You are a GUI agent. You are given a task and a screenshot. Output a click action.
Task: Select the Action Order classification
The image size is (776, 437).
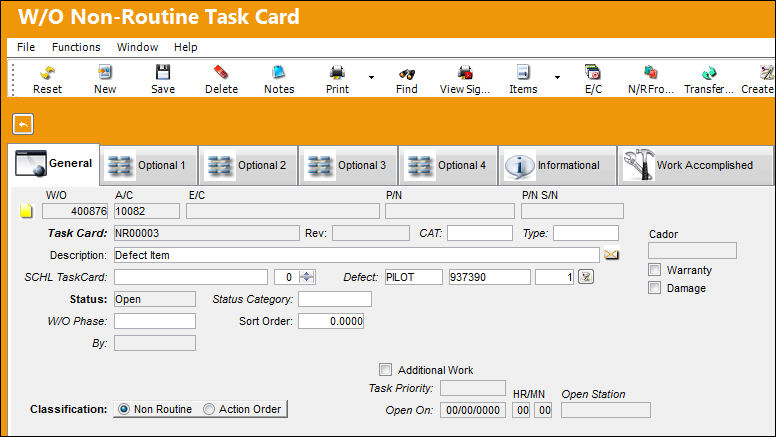click(209, 409)
